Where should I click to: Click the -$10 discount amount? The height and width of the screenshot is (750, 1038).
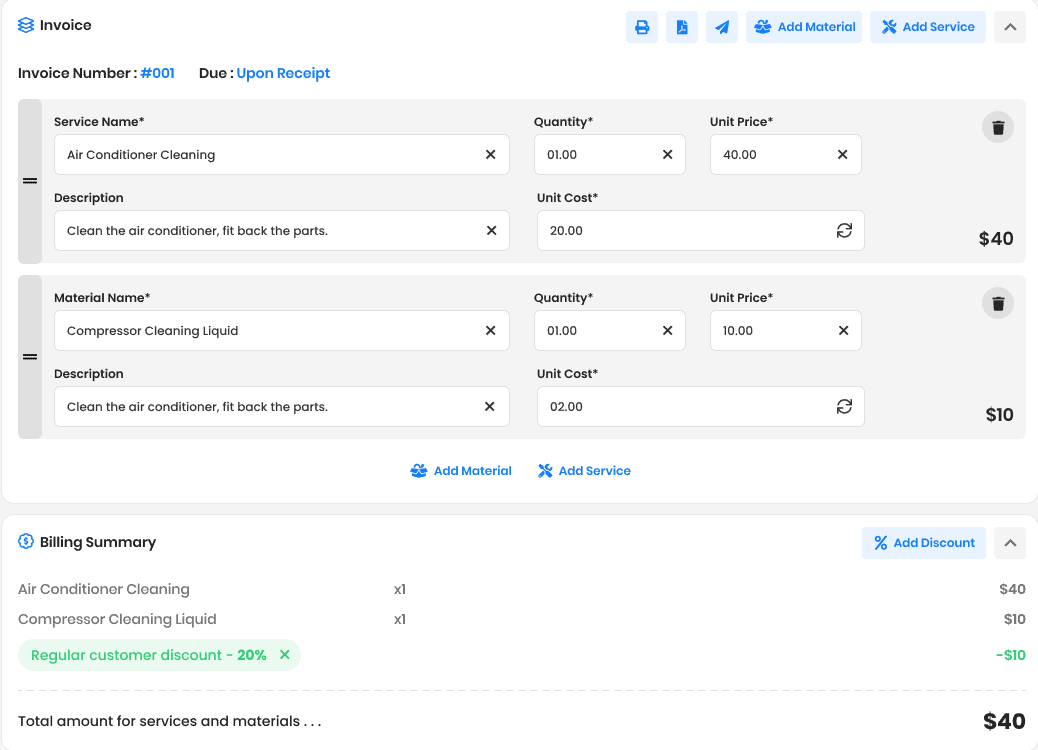1010,655
